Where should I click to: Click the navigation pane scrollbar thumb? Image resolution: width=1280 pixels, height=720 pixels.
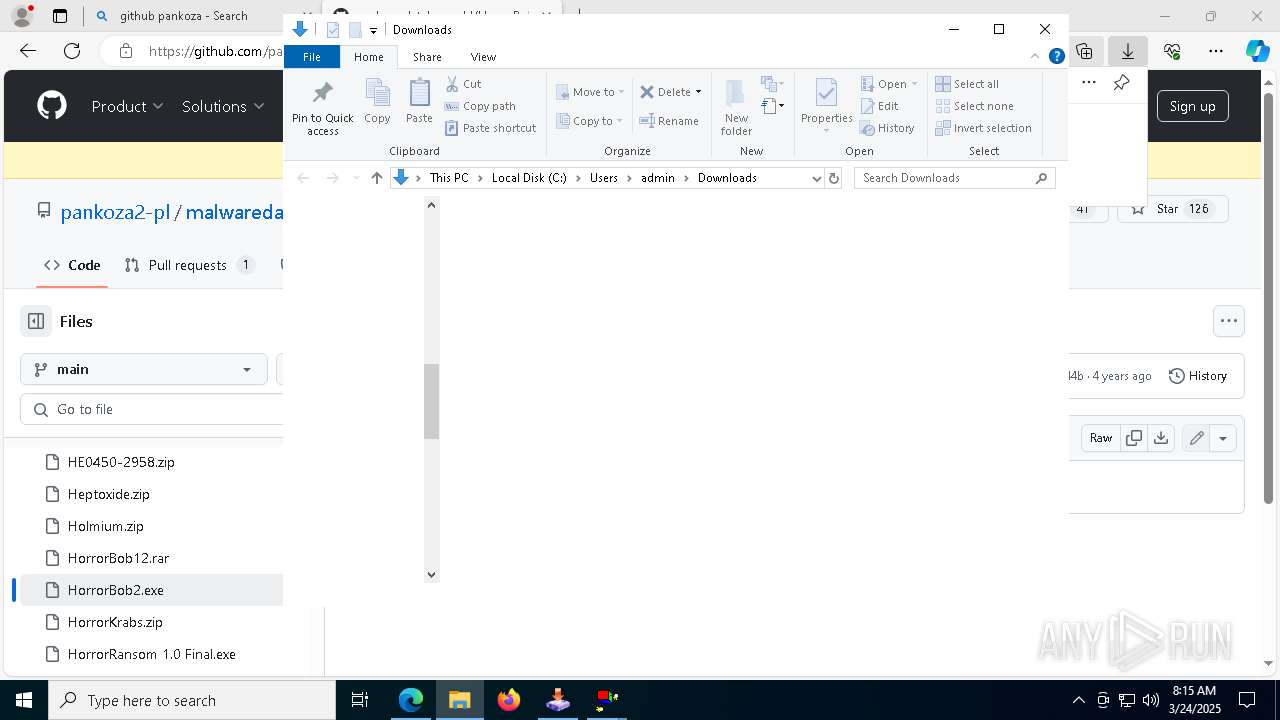tap(432, 402)
